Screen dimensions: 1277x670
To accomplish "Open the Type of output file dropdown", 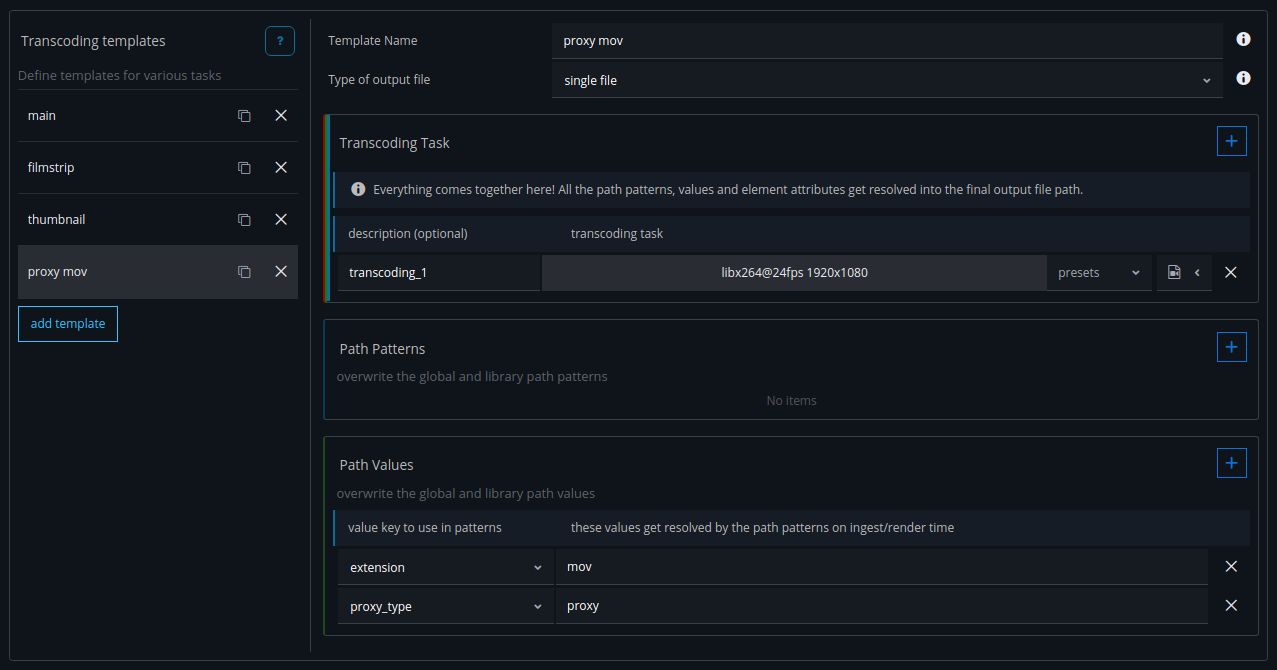I will pos(886,80).
